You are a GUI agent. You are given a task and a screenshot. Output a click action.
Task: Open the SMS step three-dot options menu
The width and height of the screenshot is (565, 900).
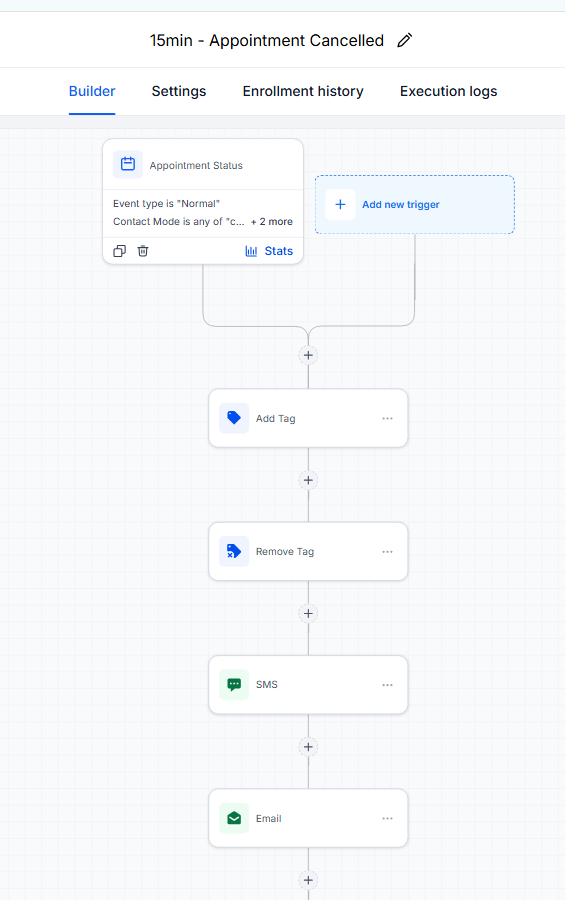click(x=388, y=685)
